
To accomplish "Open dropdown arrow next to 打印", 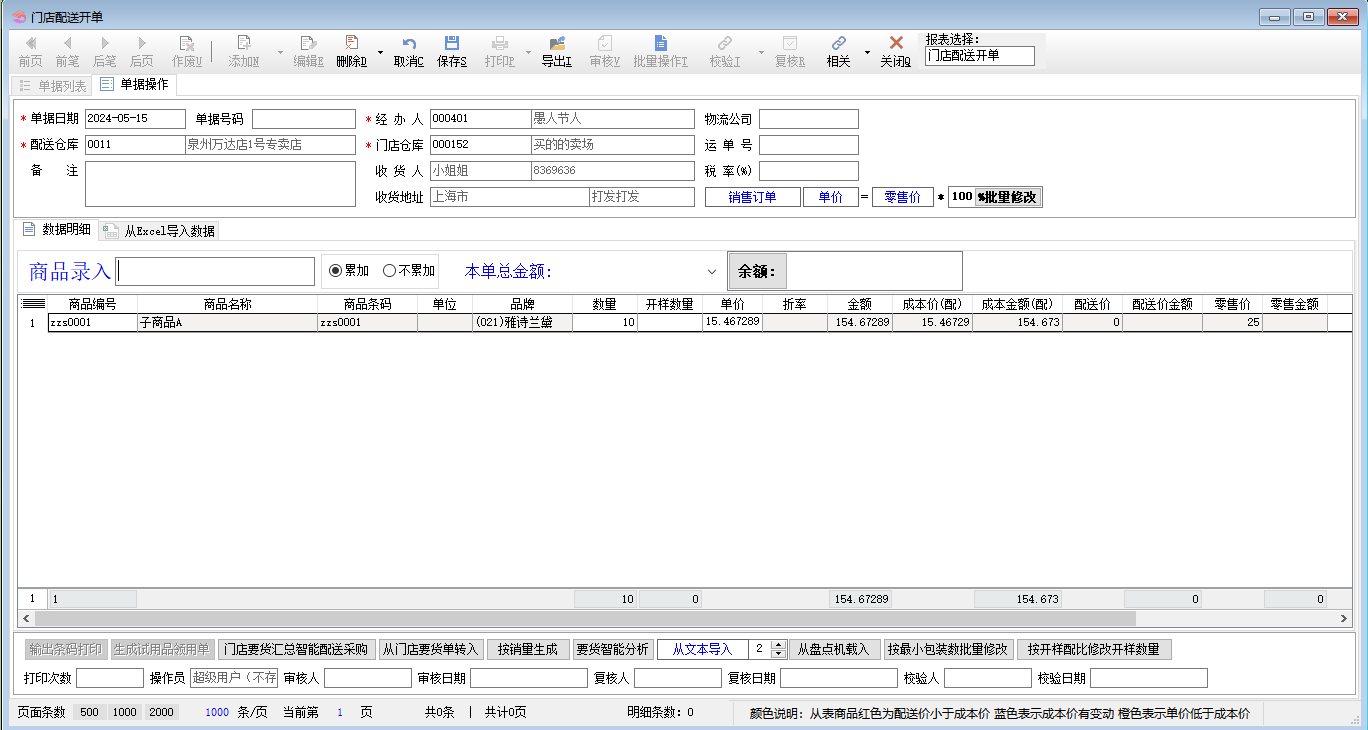I will (528, 51).
